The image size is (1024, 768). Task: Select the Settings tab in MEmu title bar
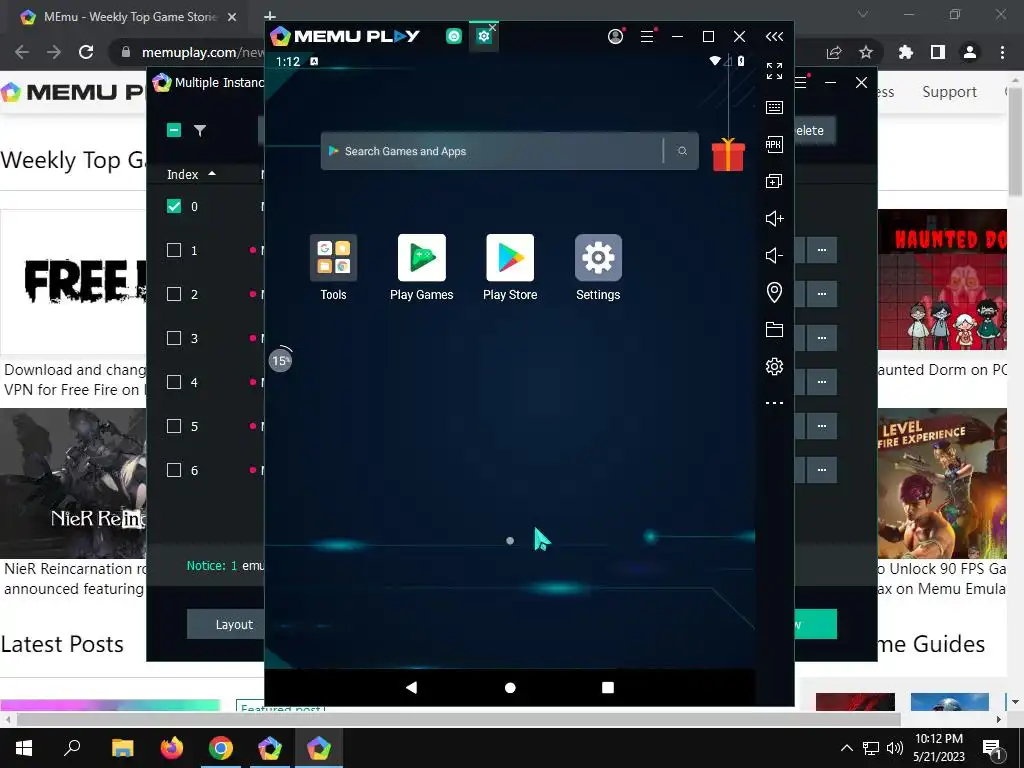click(484, 37)
